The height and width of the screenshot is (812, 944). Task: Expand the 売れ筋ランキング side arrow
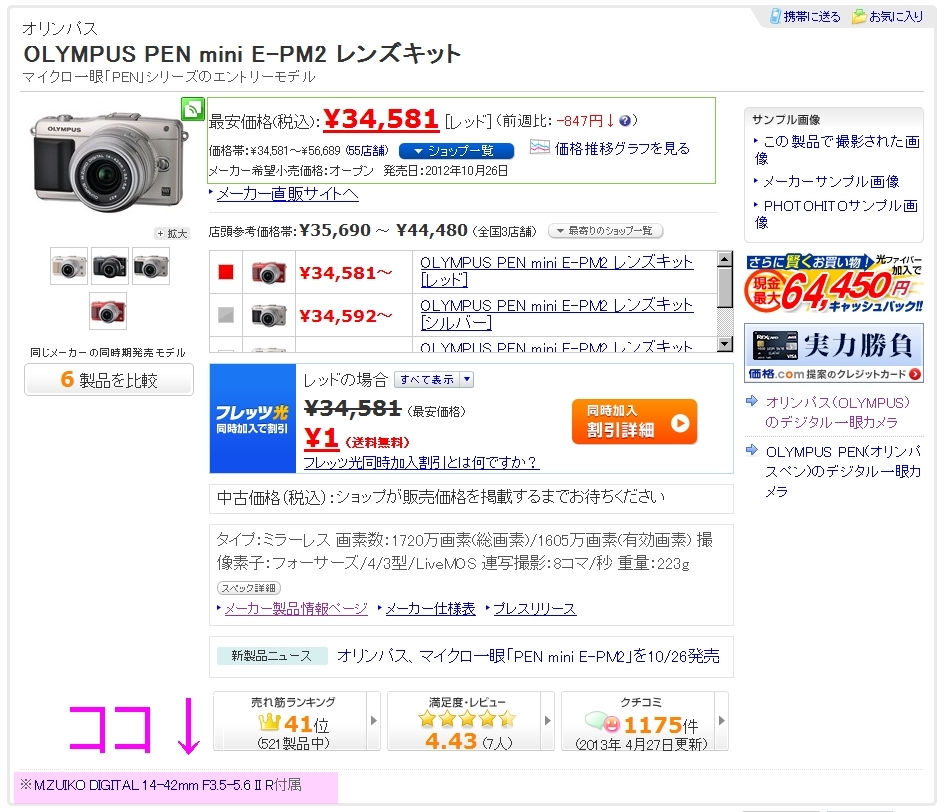(373, 721)
